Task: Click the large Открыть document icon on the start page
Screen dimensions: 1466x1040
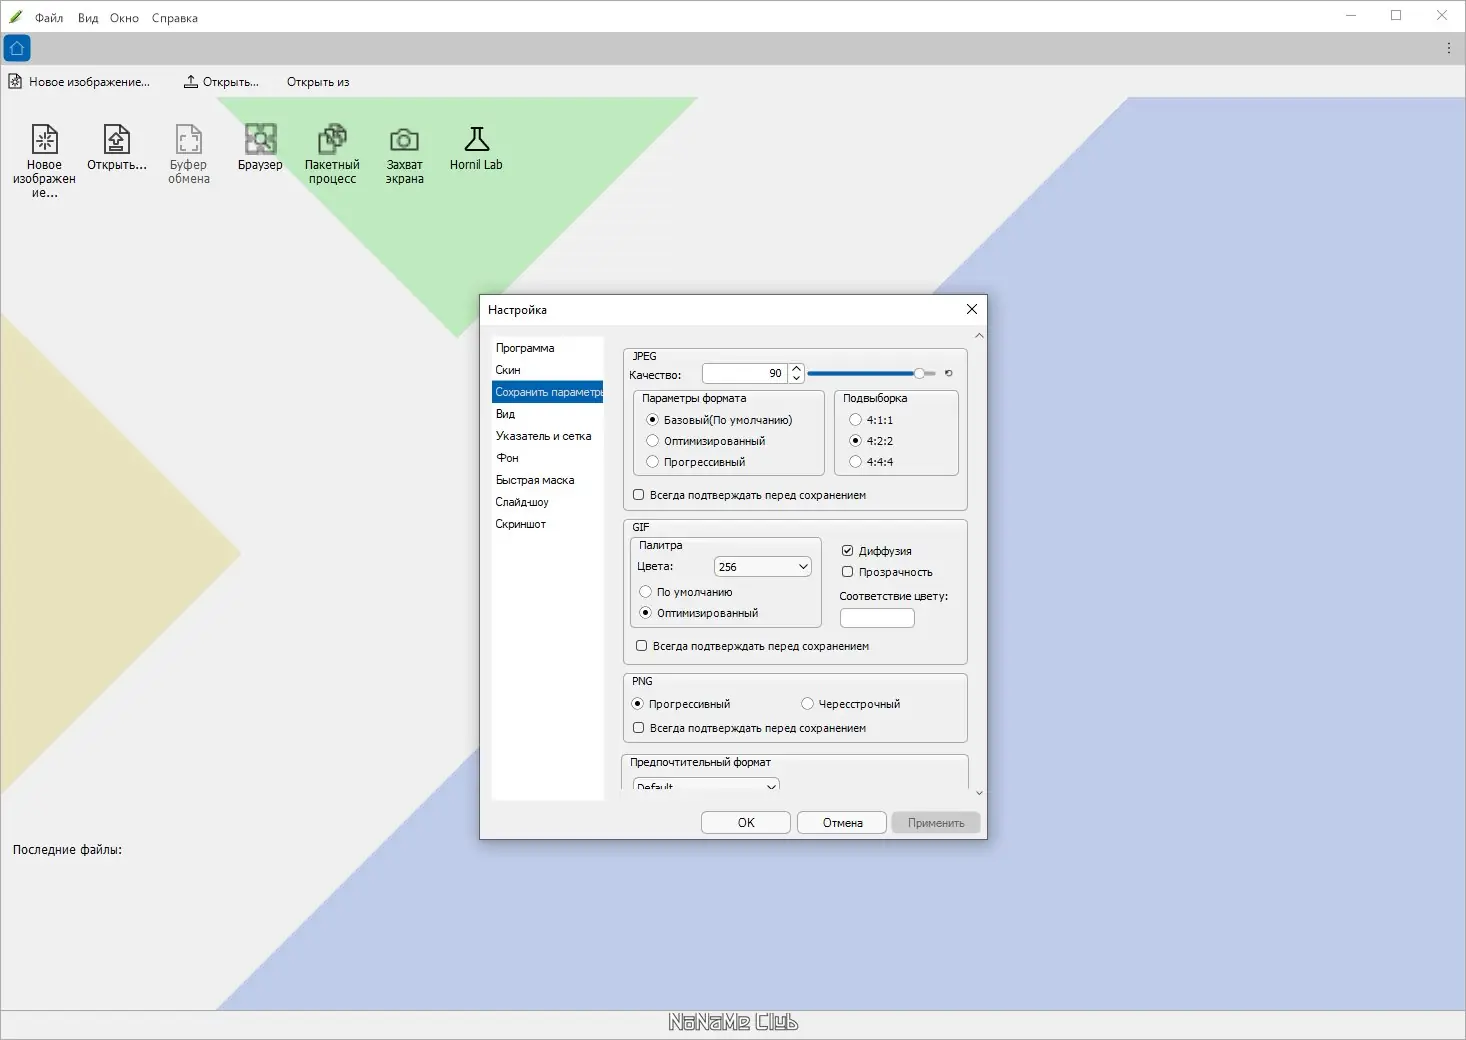Action: 117,147
